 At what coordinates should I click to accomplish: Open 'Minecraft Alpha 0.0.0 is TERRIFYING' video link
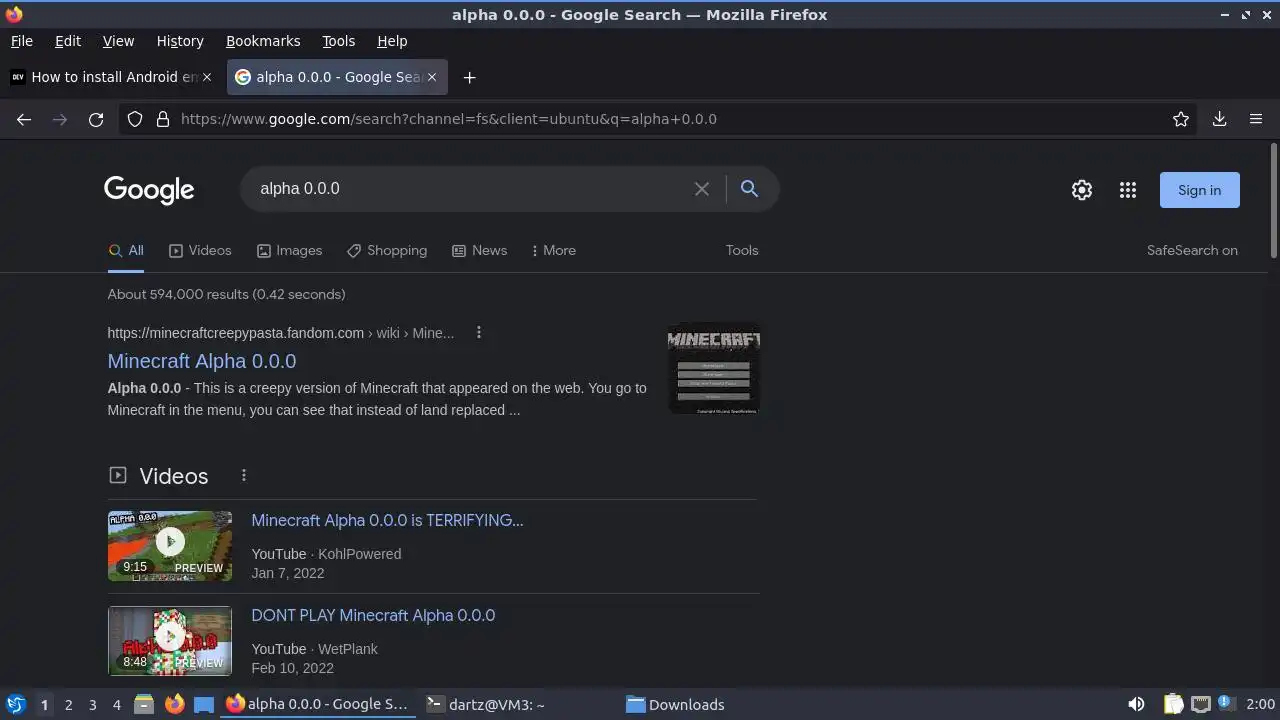(387, 520)
